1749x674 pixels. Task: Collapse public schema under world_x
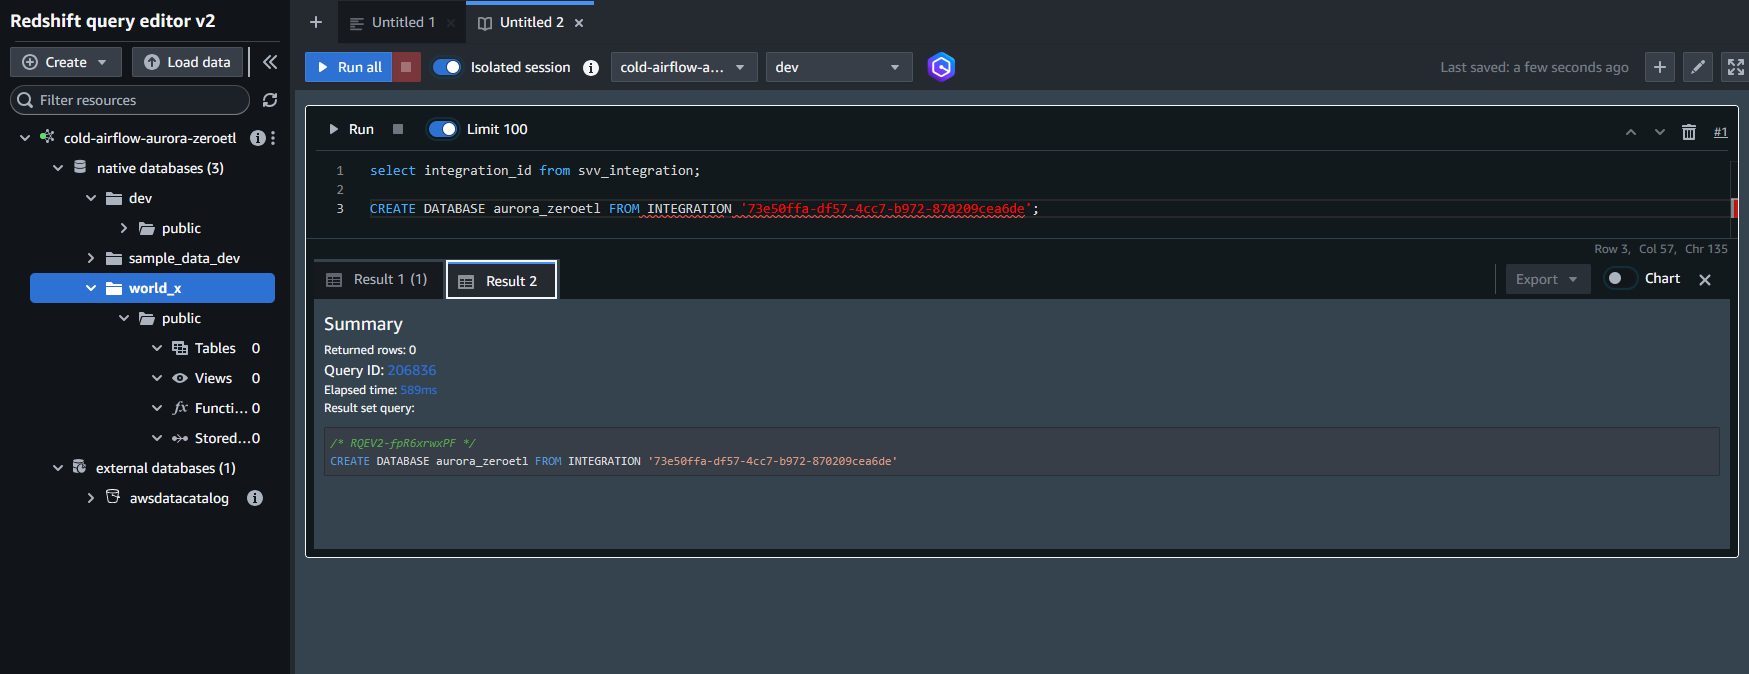pos(124,318)
